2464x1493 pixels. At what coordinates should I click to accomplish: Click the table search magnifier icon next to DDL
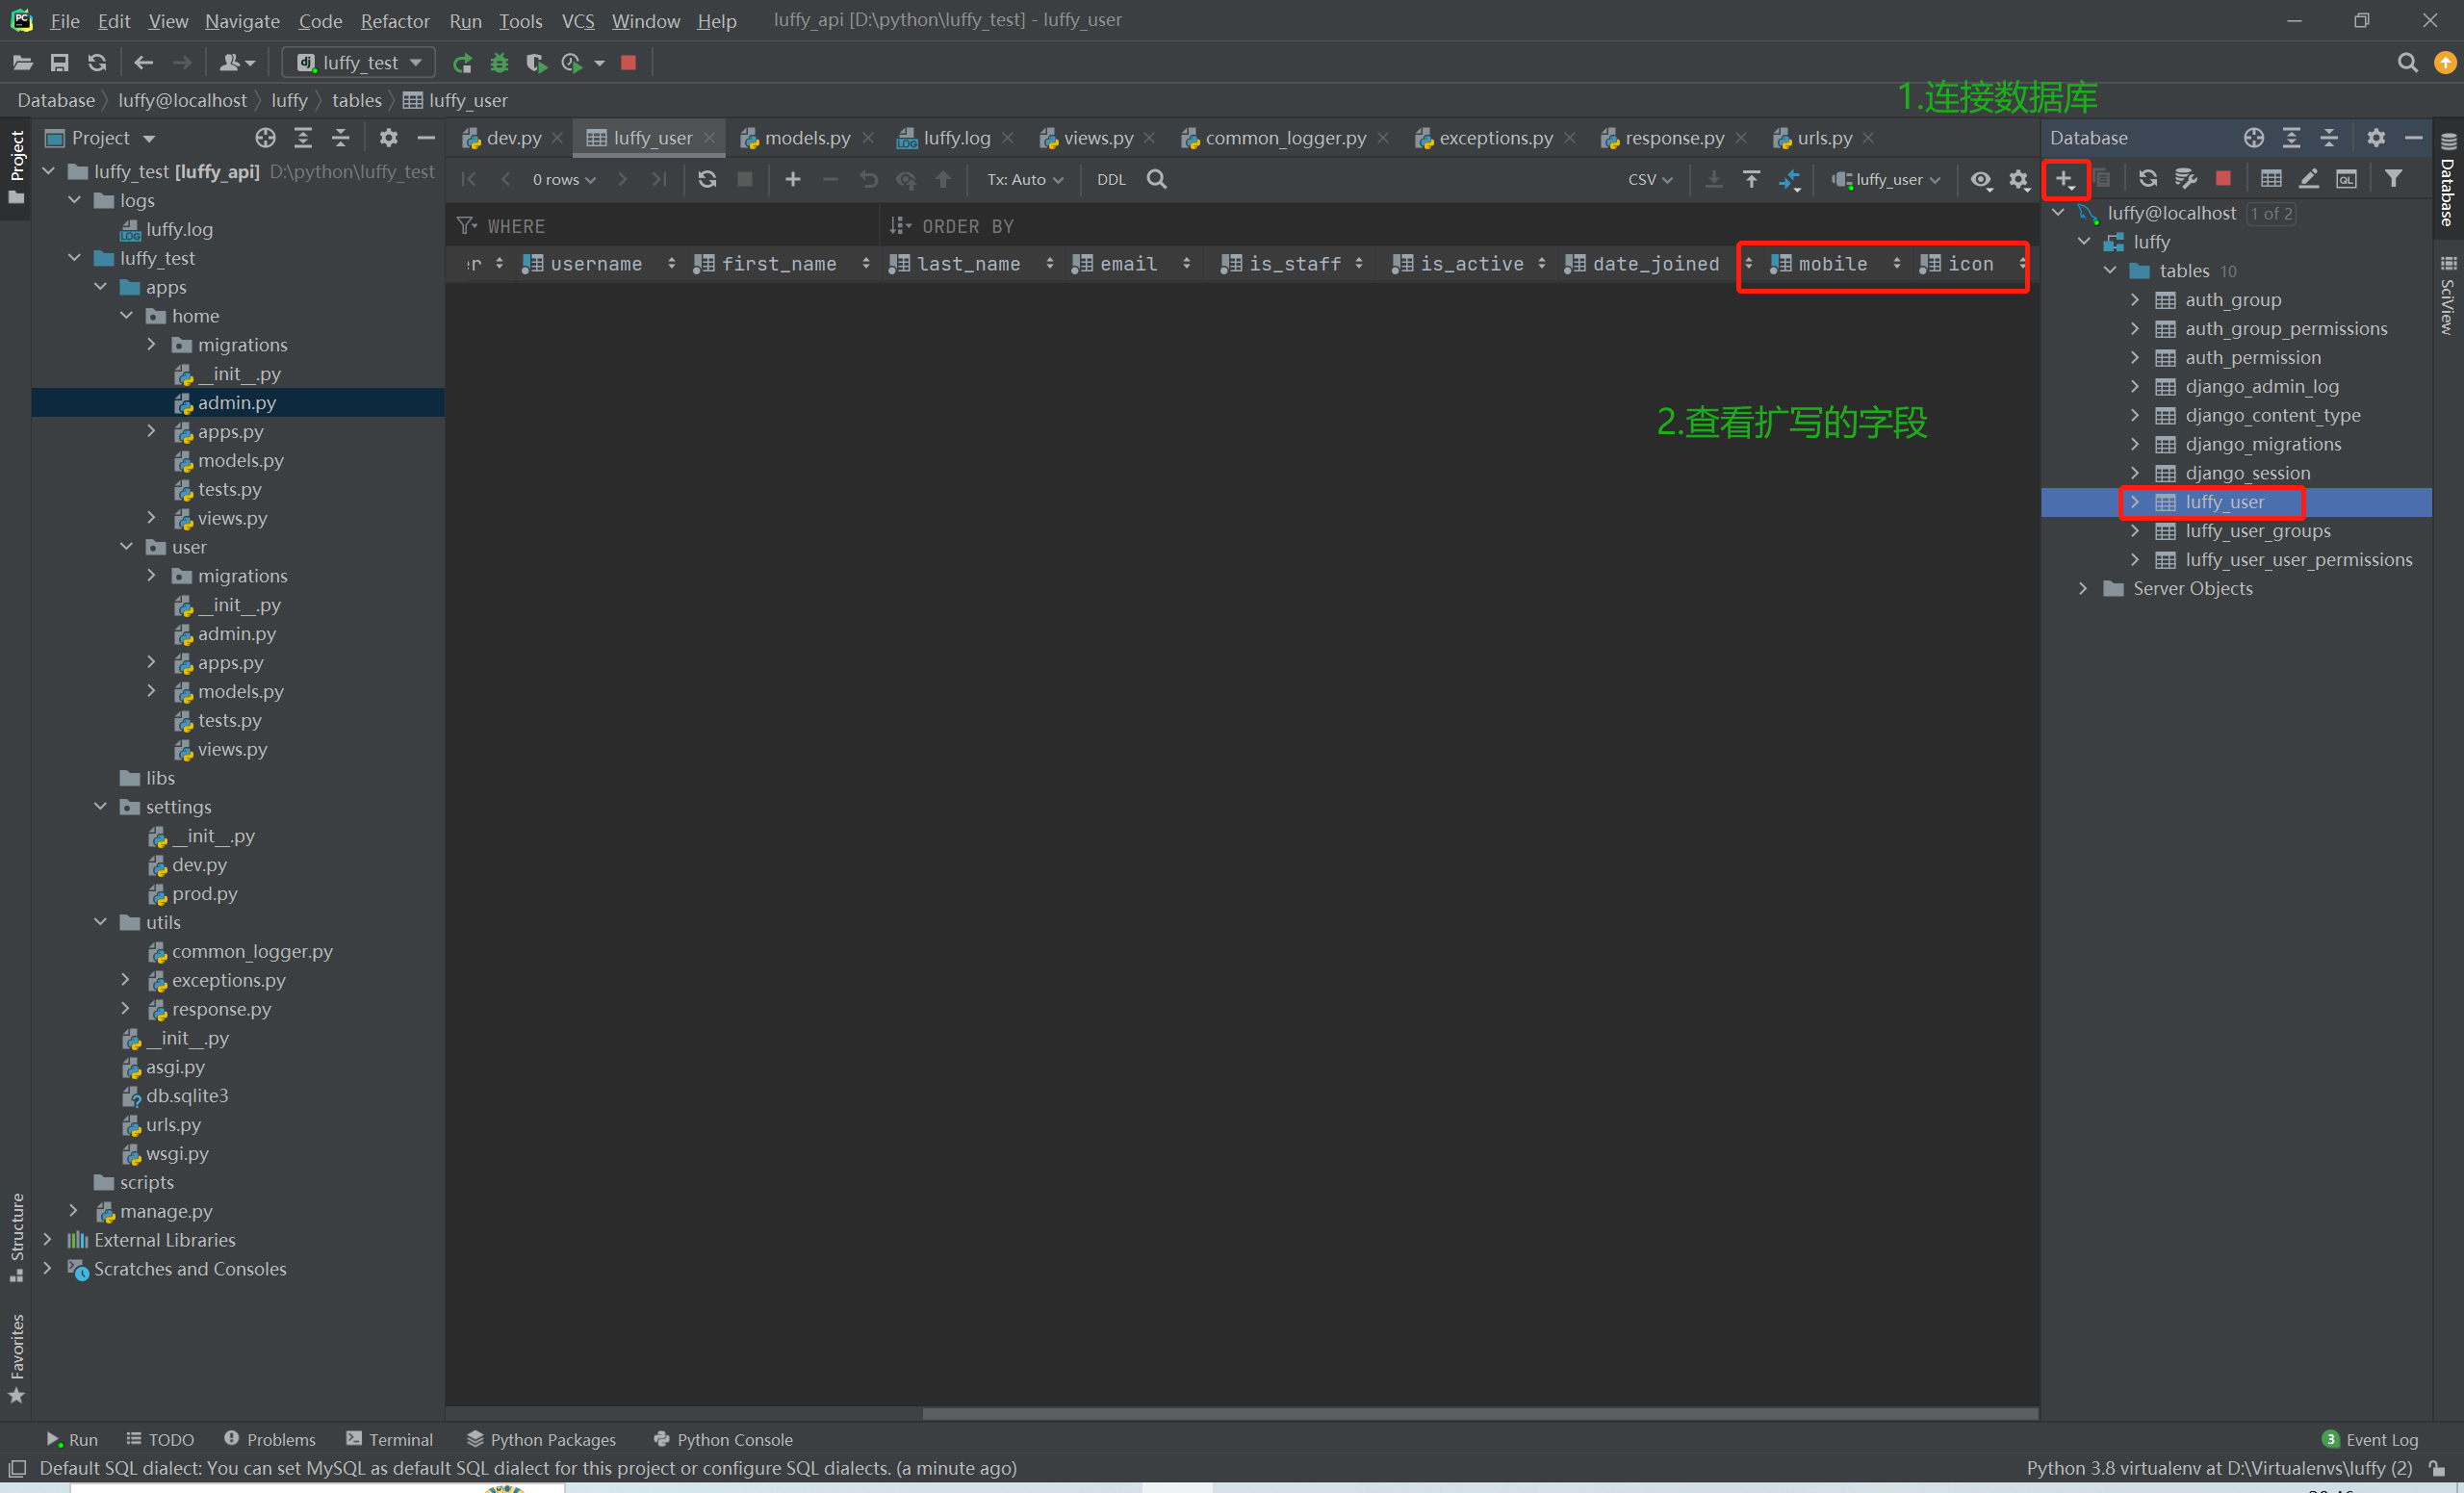[x=1156, y=179]
